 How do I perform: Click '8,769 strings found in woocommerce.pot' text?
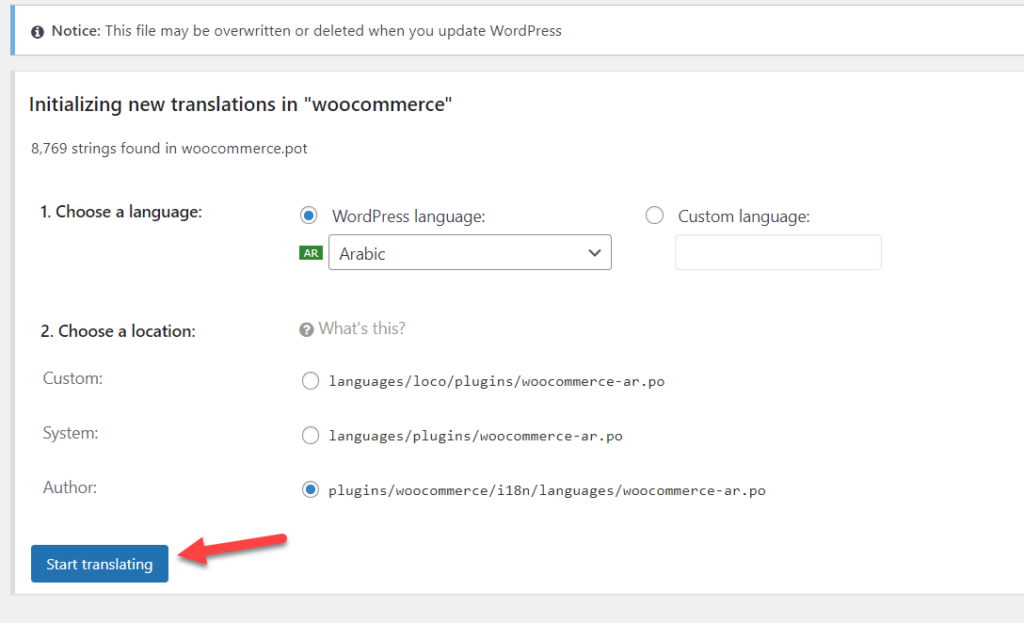coord(169,148)
